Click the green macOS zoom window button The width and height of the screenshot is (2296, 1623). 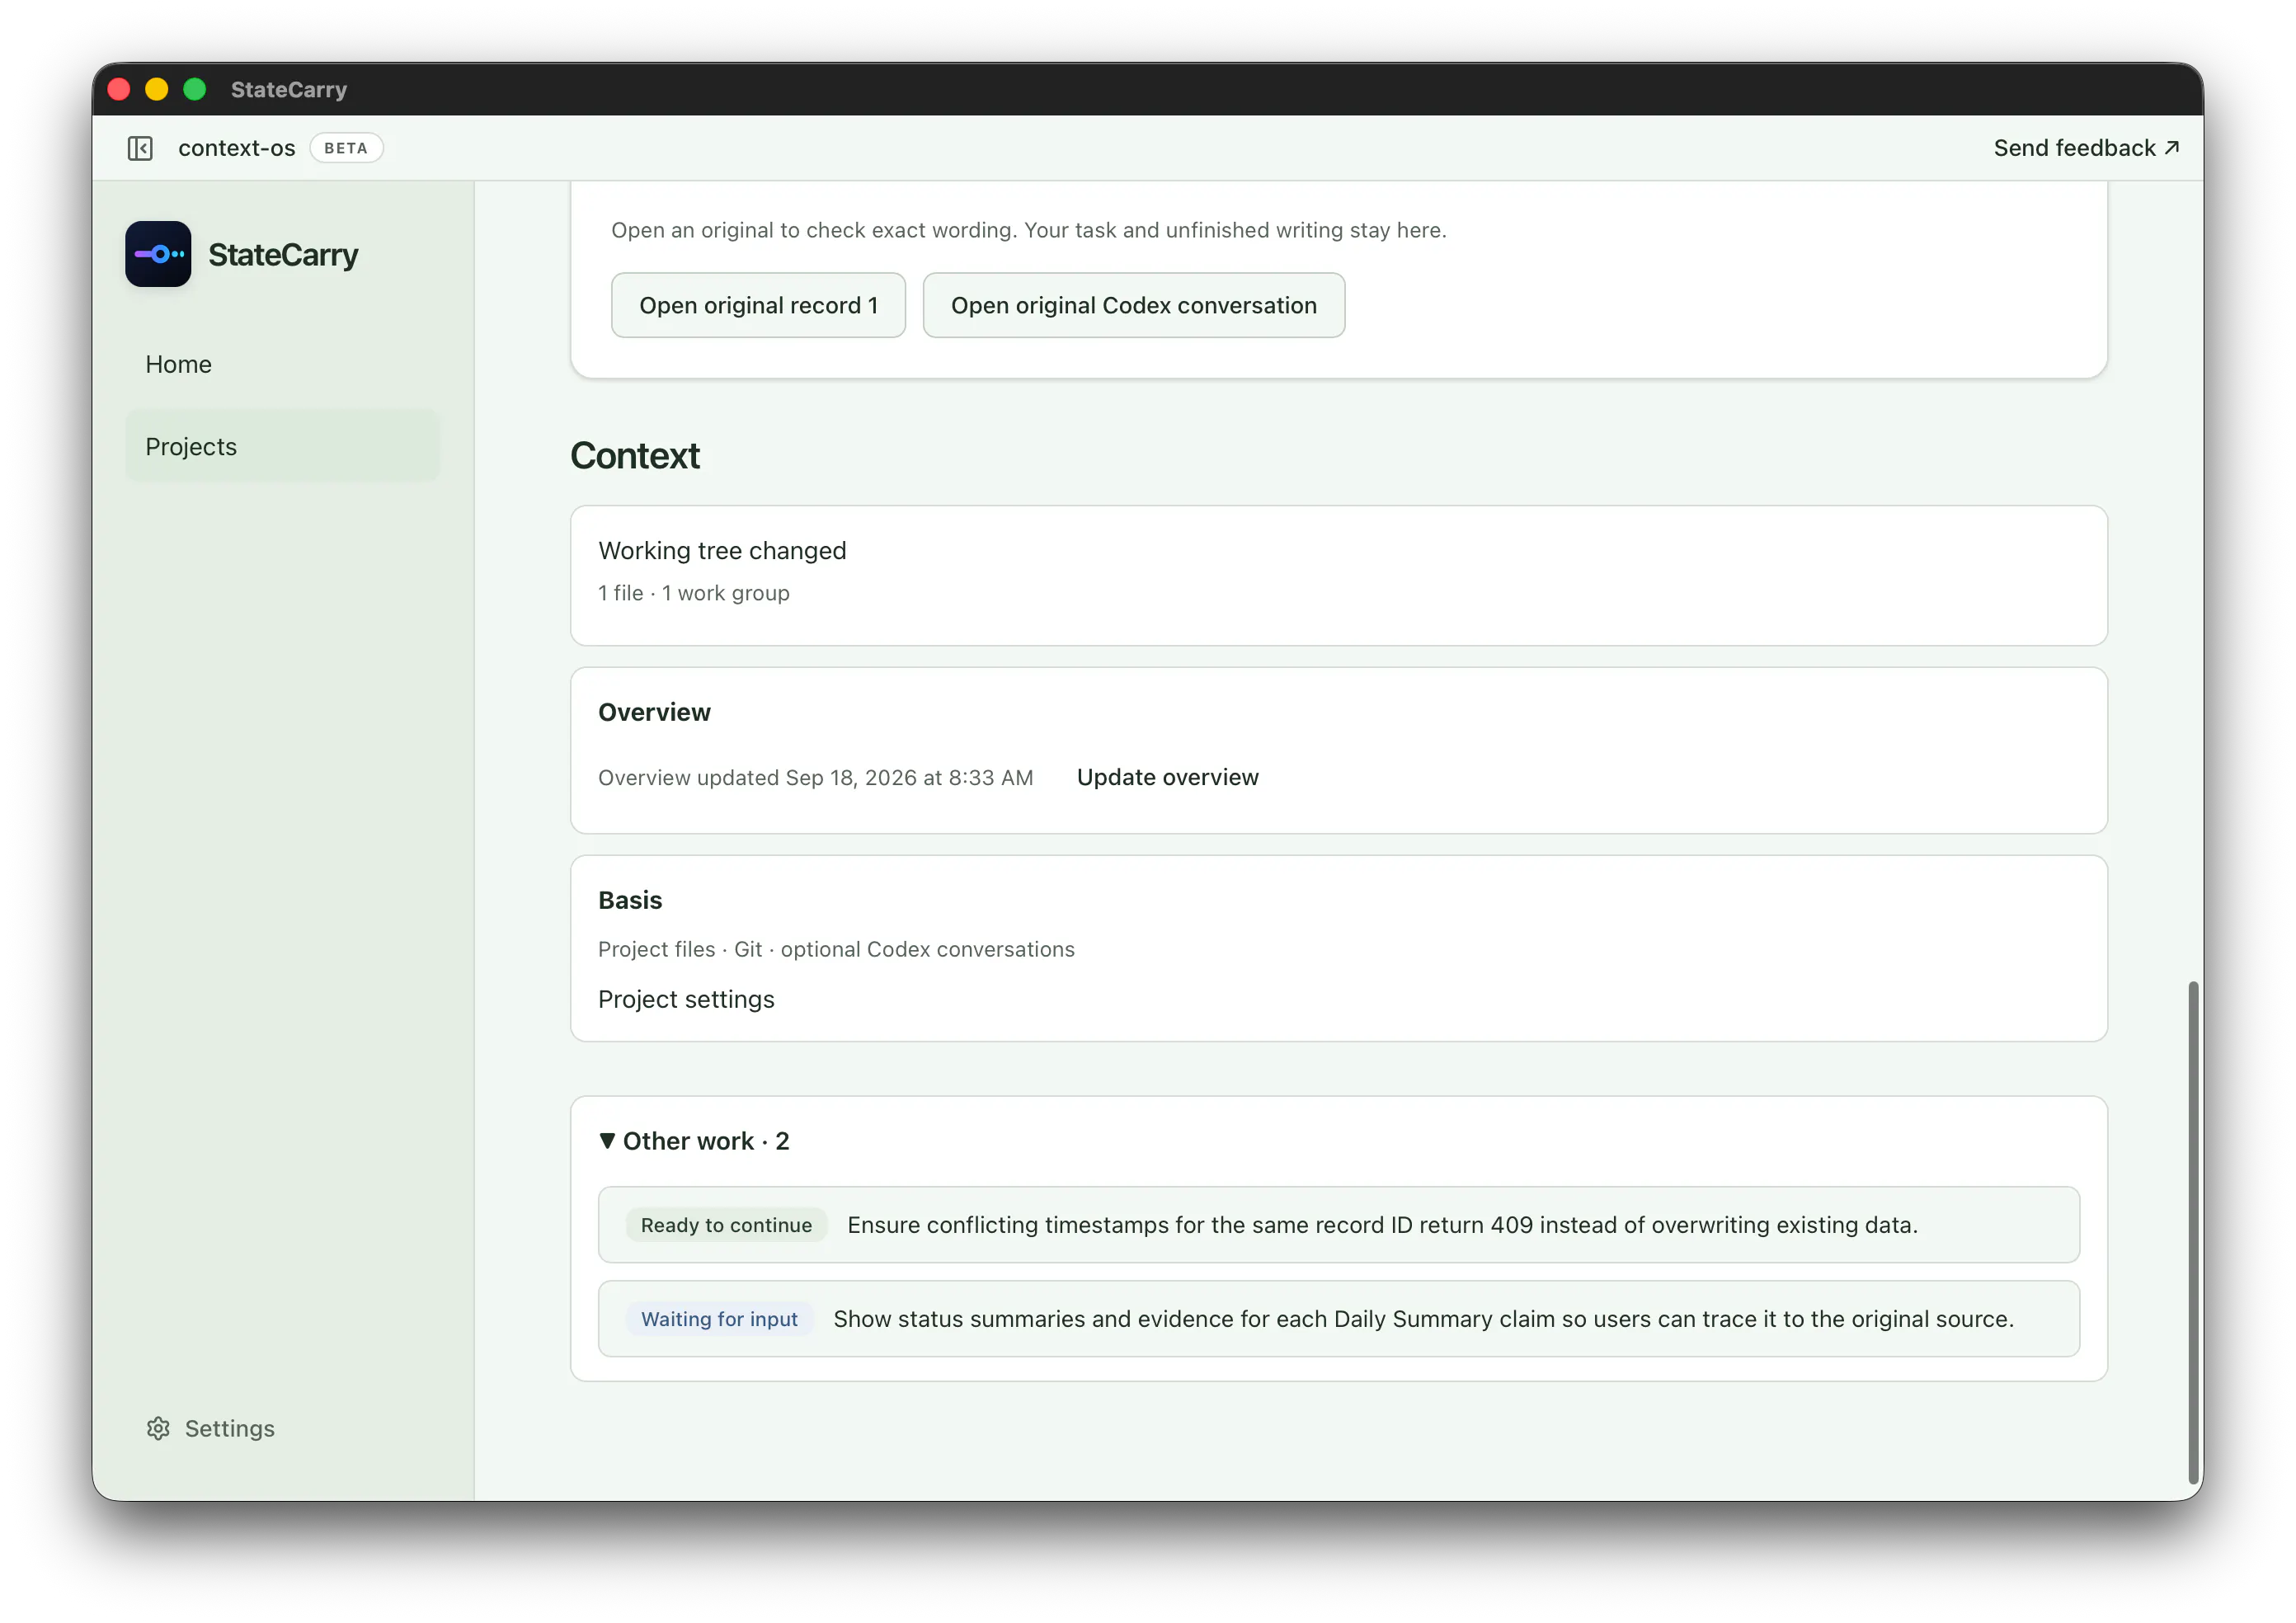point(195,89)
